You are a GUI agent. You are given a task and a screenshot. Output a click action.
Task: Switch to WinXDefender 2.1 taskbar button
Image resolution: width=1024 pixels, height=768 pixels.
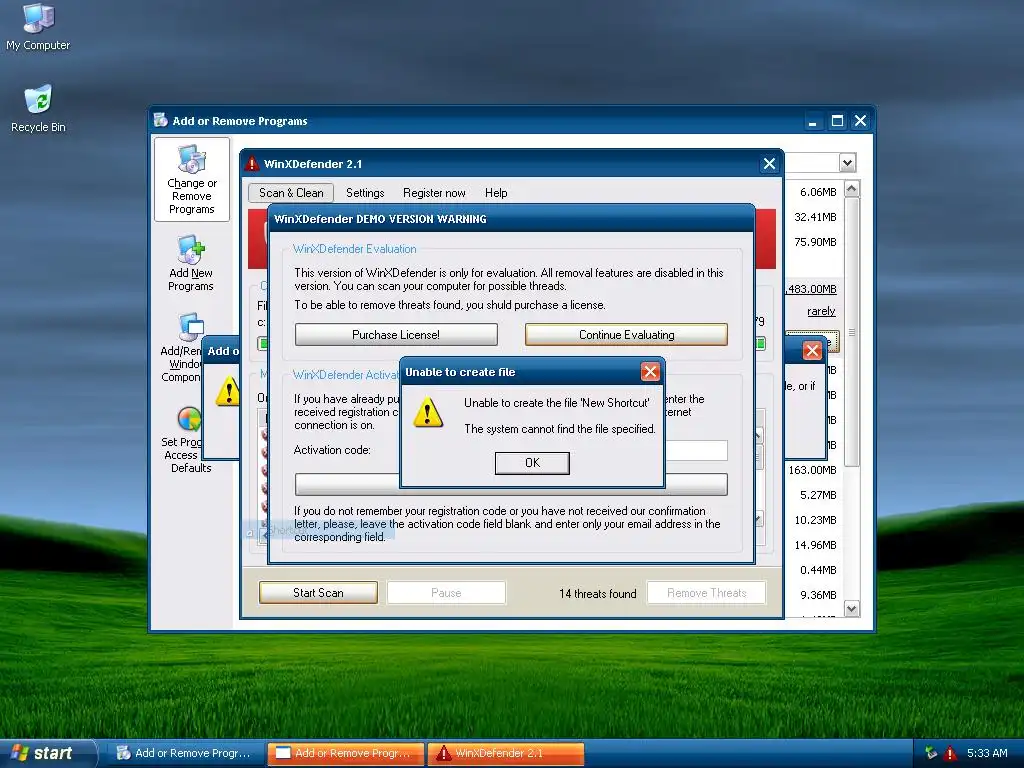506,753
